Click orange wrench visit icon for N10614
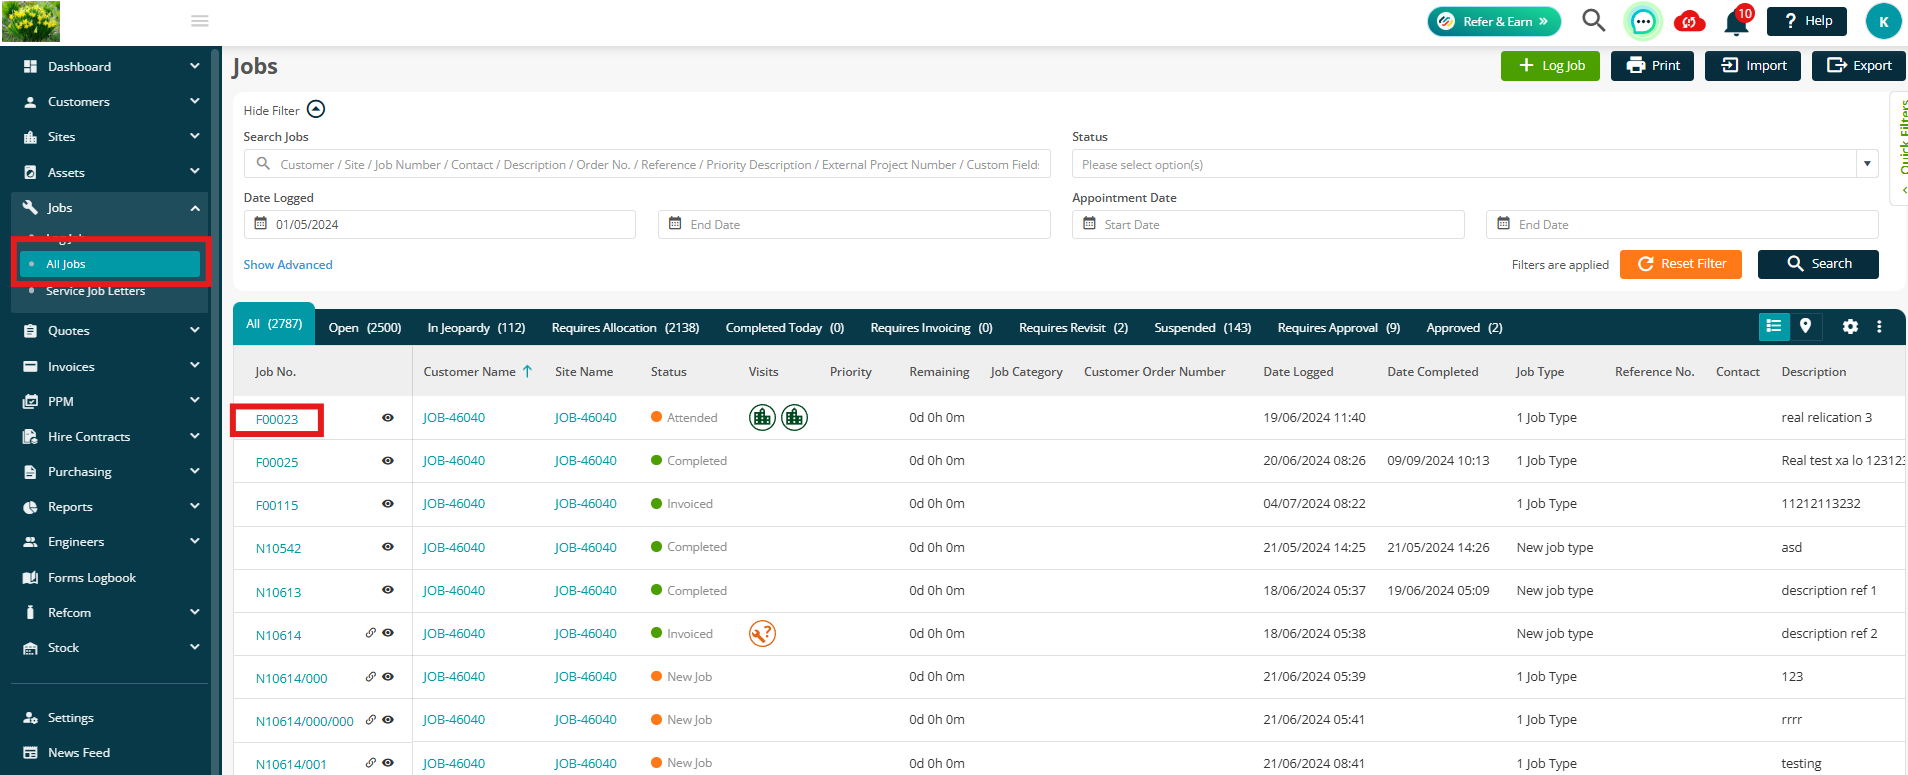 pyautogui.click(x=762, y=633)
